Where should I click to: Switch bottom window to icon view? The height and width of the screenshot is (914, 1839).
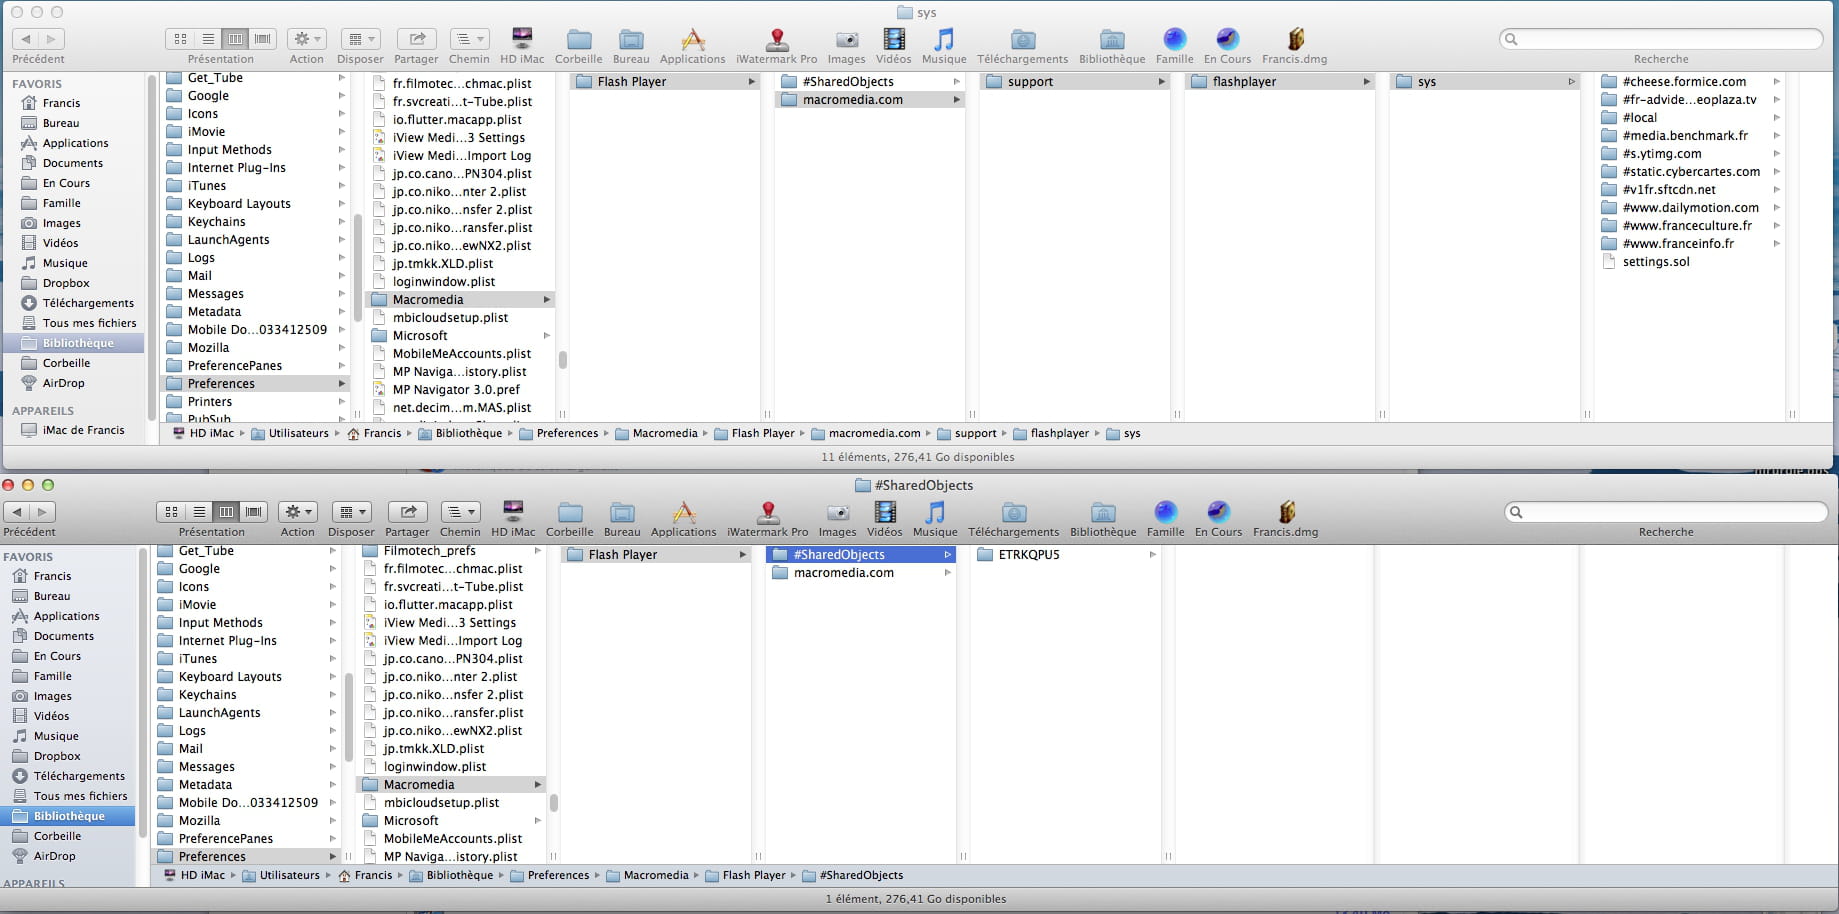[x=171, y=512]
